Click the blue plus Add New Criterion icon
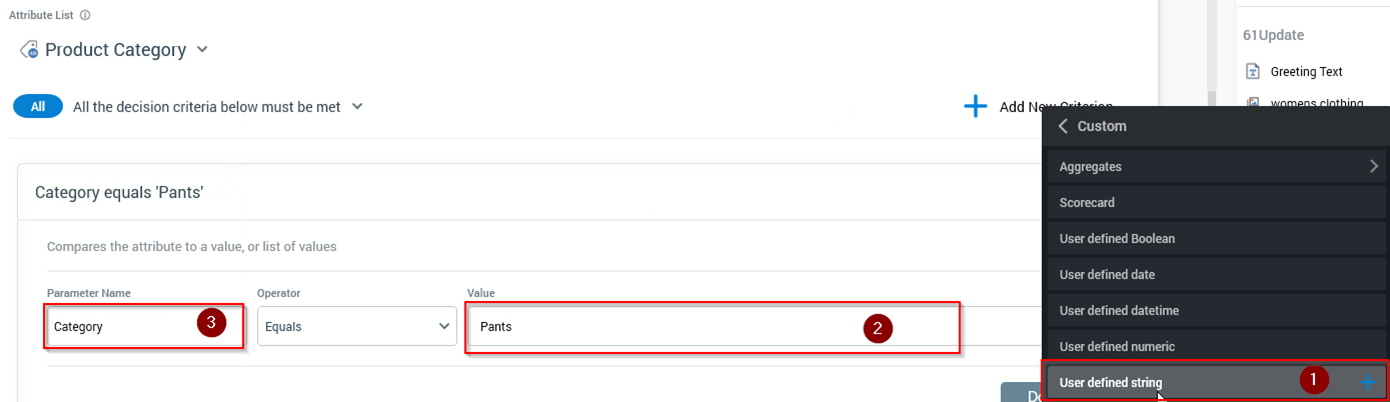Screen dimensions: 1390x402 pyautogui.click(x=975, y=106)
